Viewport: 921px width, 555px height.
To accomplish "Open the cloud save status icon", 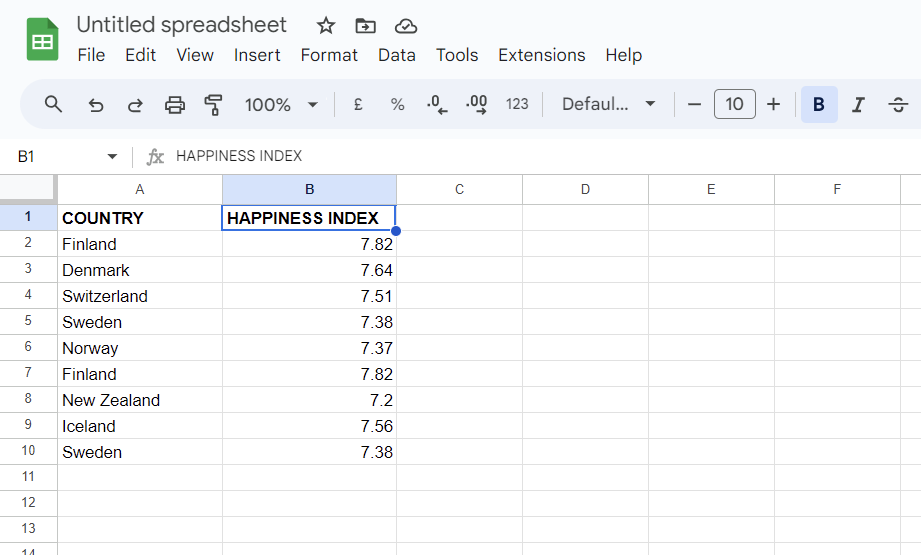I will [405, 26].
